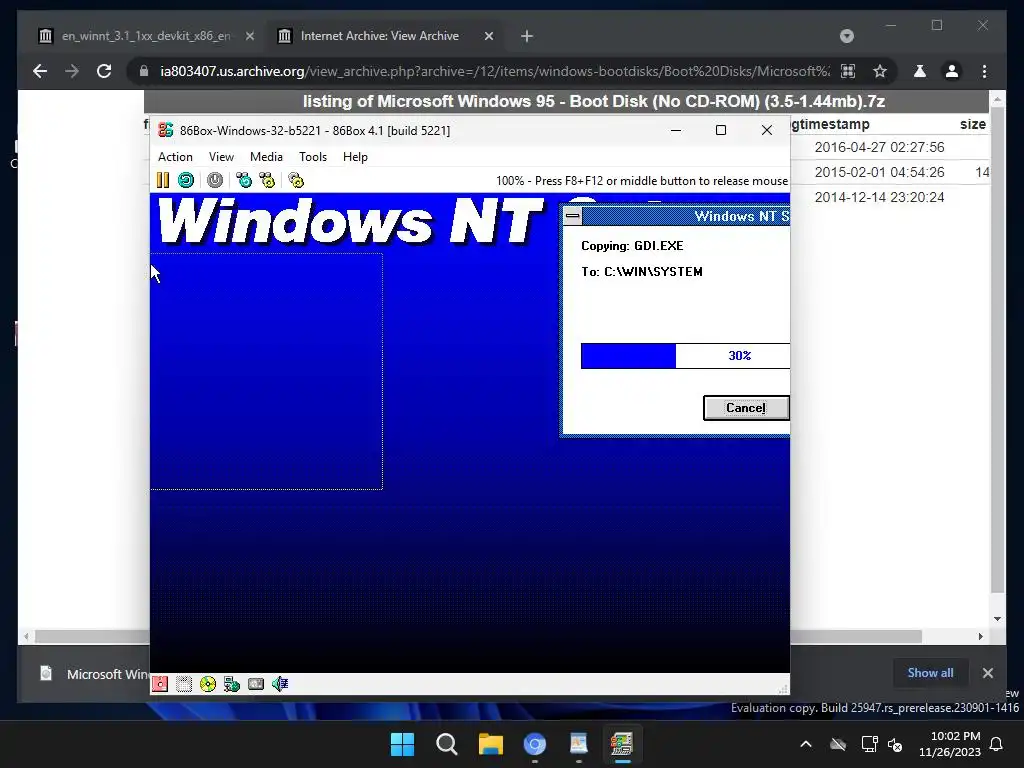Open the browser three-dot menu
The width and height of the screenshot is (1024, 768).
[984, 71]
